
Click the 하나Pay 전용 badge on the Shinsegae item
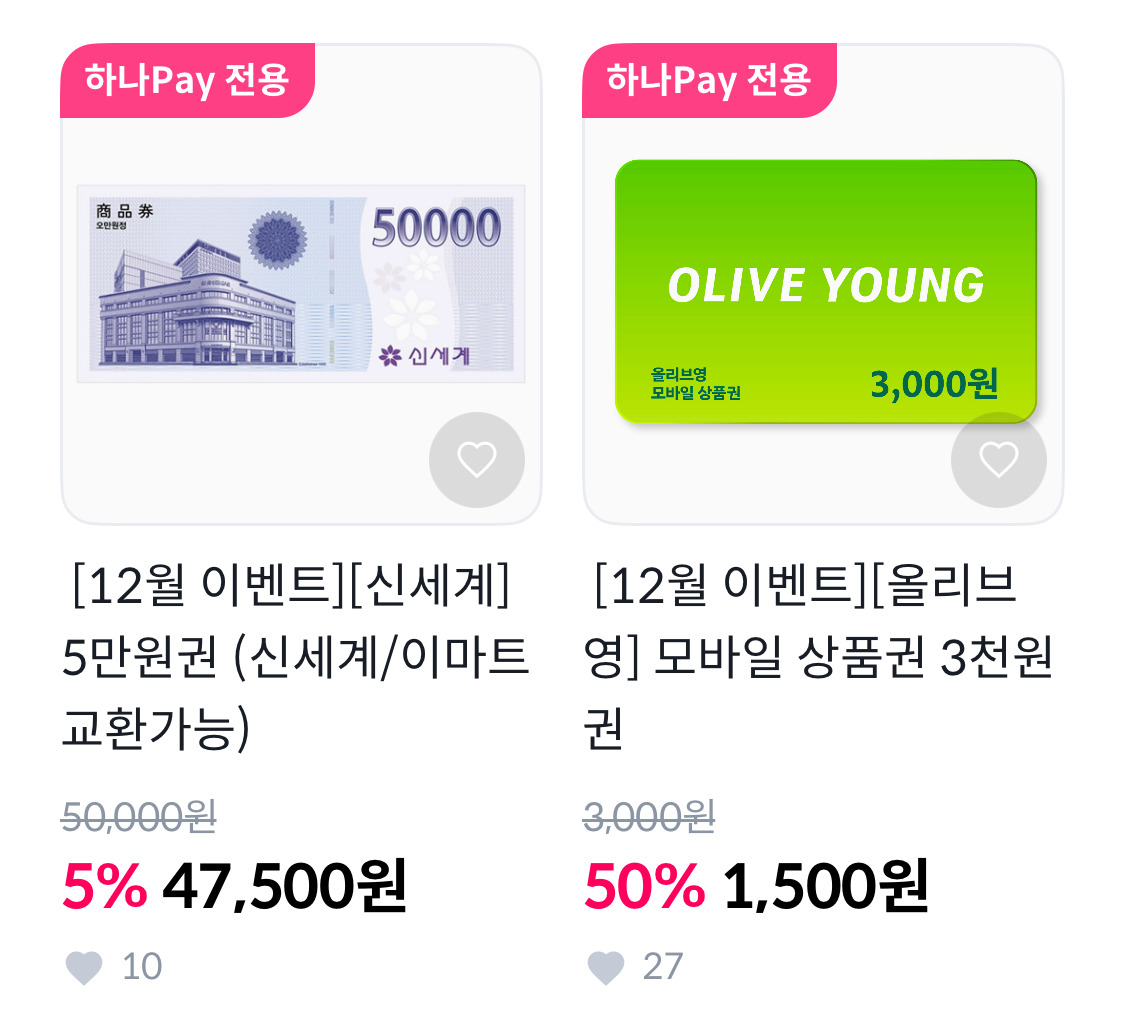[187, 80]
